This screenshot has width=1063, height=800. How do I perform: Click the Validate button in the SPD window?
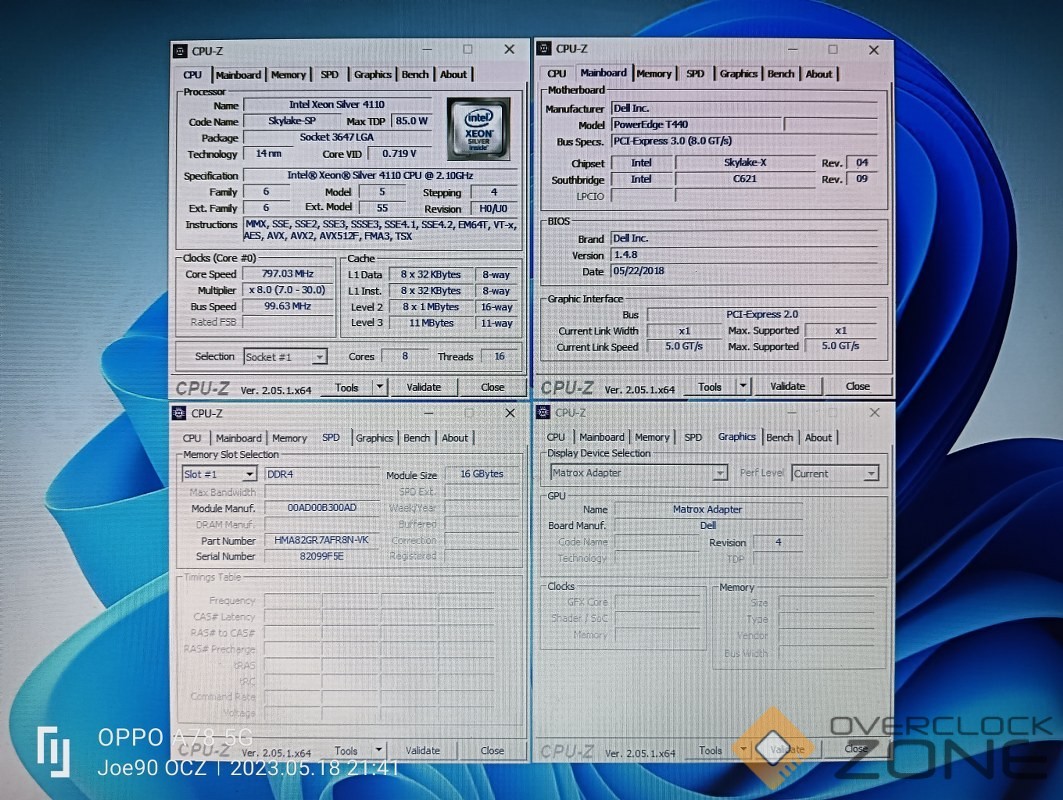pyautogui.click(x=422, y=751)
